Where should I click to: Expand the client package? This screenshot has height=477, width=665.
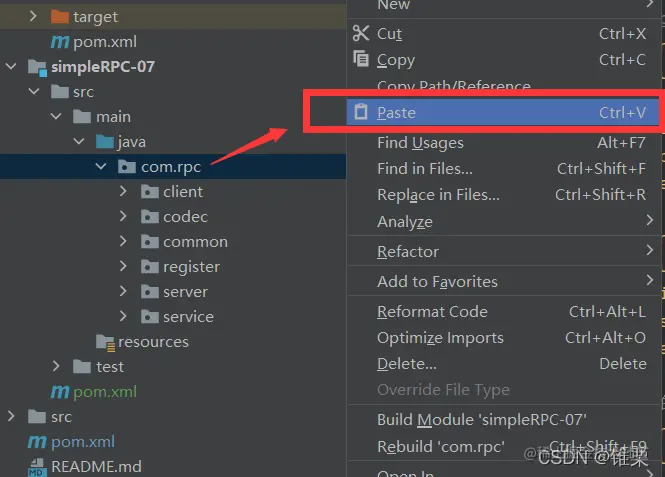pos(123,191)
